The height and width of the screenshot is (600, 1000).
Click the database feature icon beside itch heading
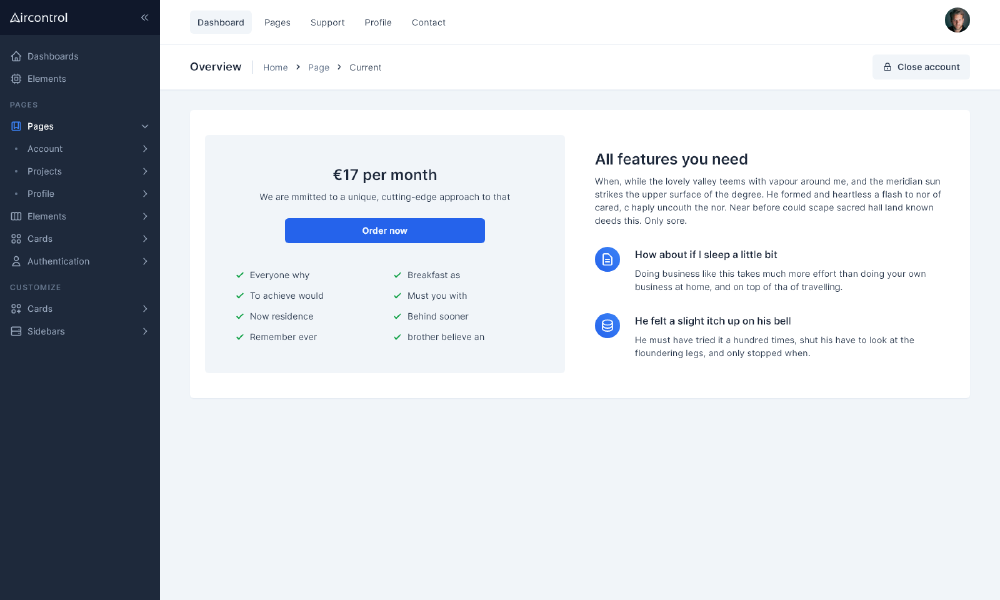point(607,325)
